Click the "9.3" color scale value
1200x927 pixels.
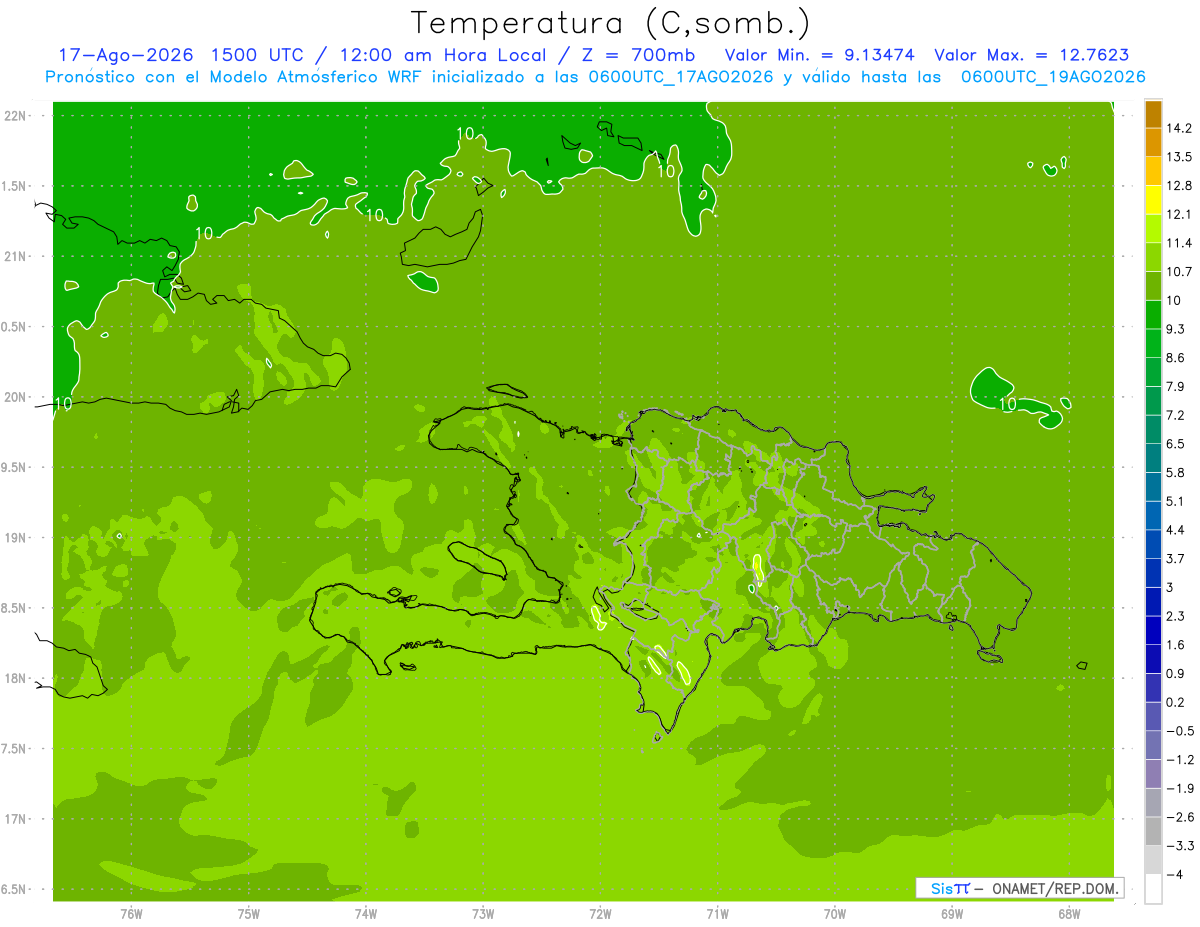point(1175,329)
